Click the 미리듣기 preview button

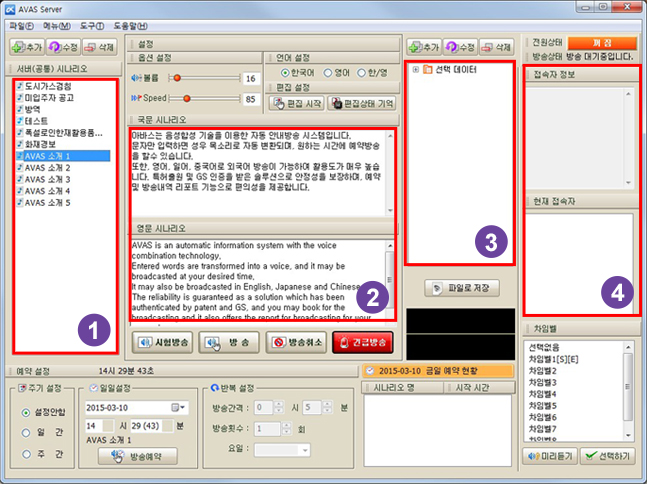[550, 456]
